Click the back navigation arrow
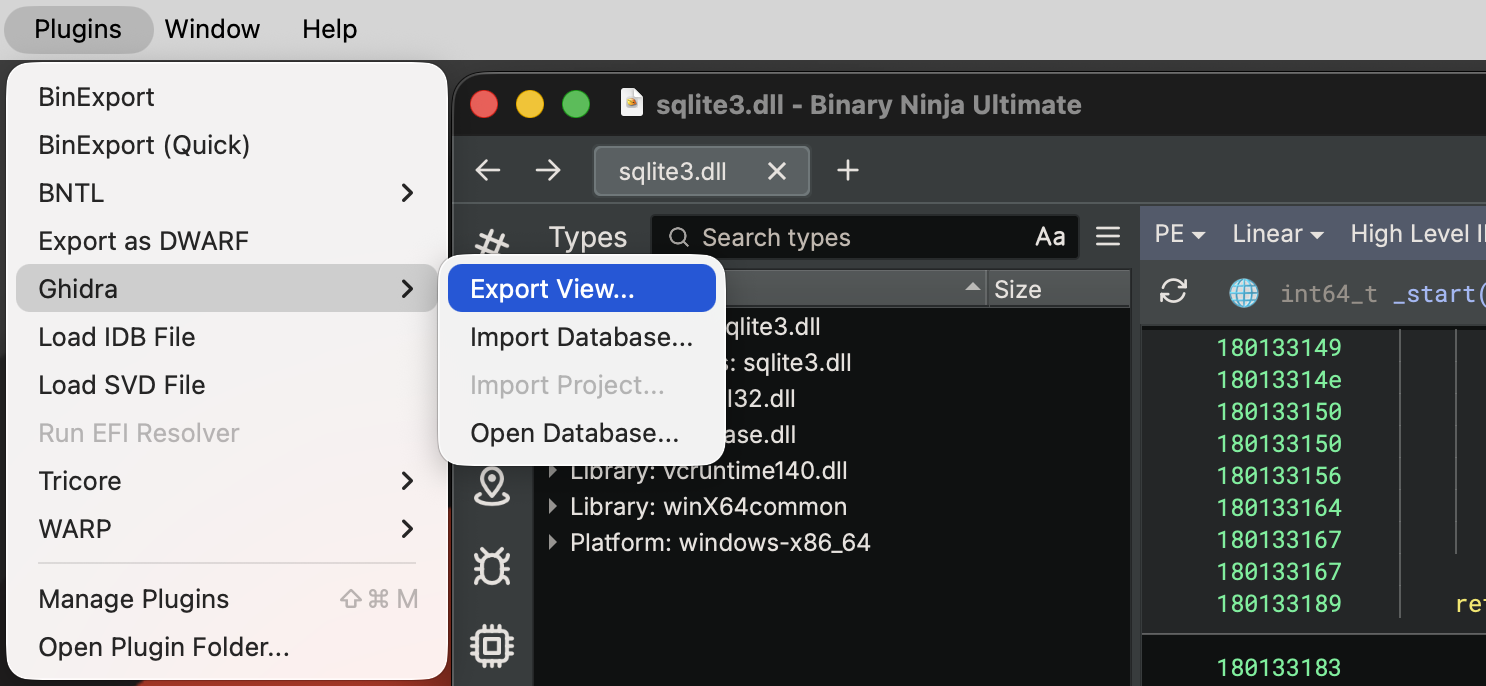The height and width of the screenshot is (686, 1486). 487,170
